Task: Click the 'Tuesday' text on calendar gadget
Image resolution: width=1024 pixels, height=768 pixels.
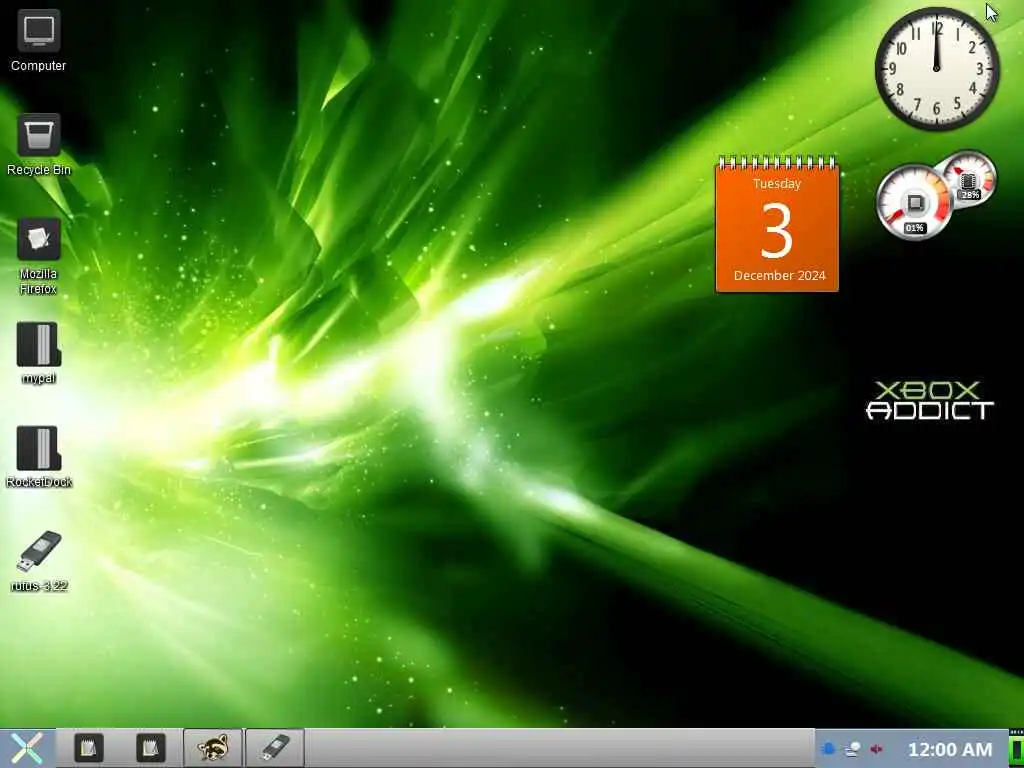Action: [x=777, y=184]
